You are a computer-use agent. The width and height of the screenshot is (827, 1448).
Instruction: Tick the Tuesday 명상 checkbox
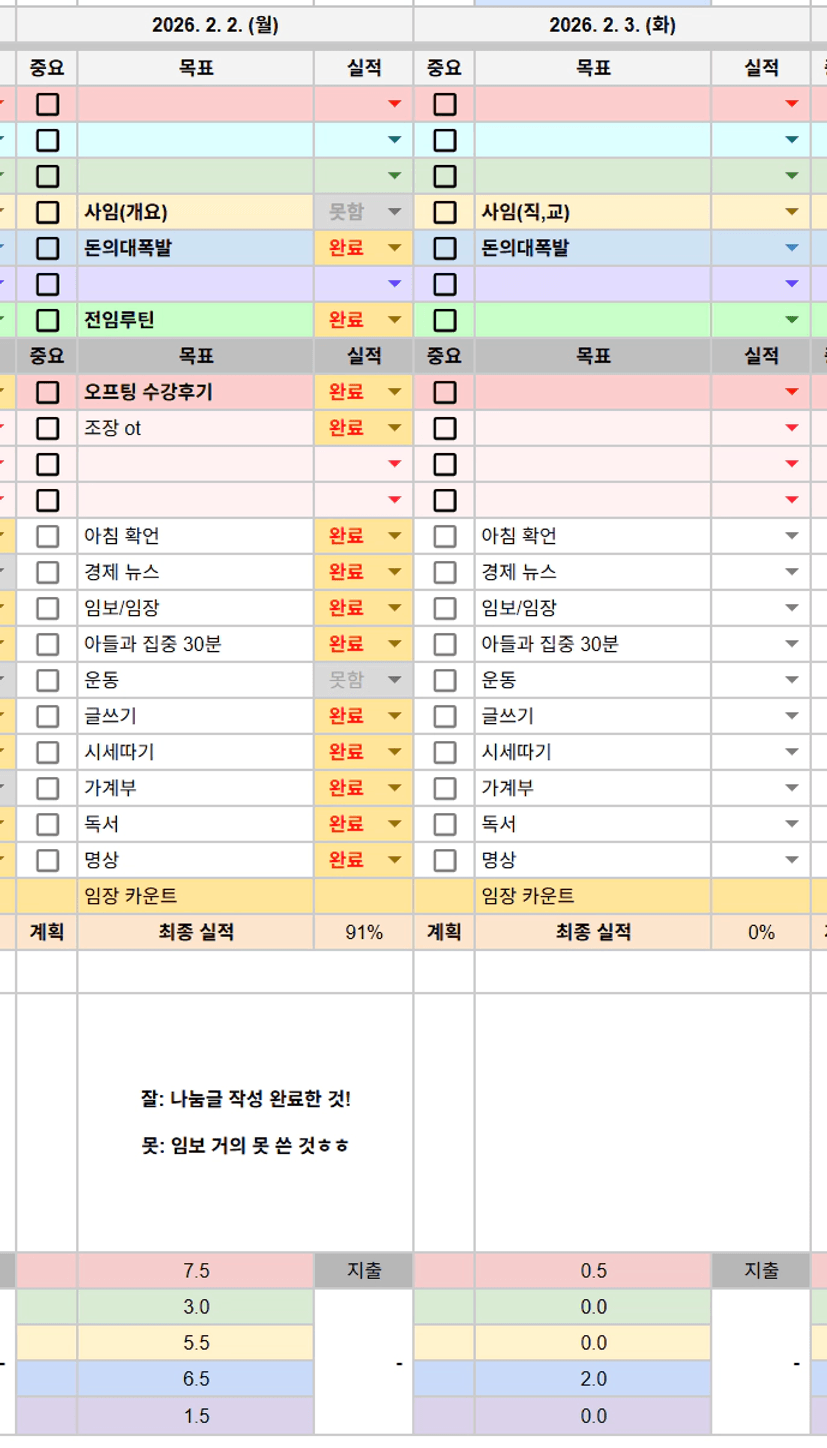[x=445, y=860]
